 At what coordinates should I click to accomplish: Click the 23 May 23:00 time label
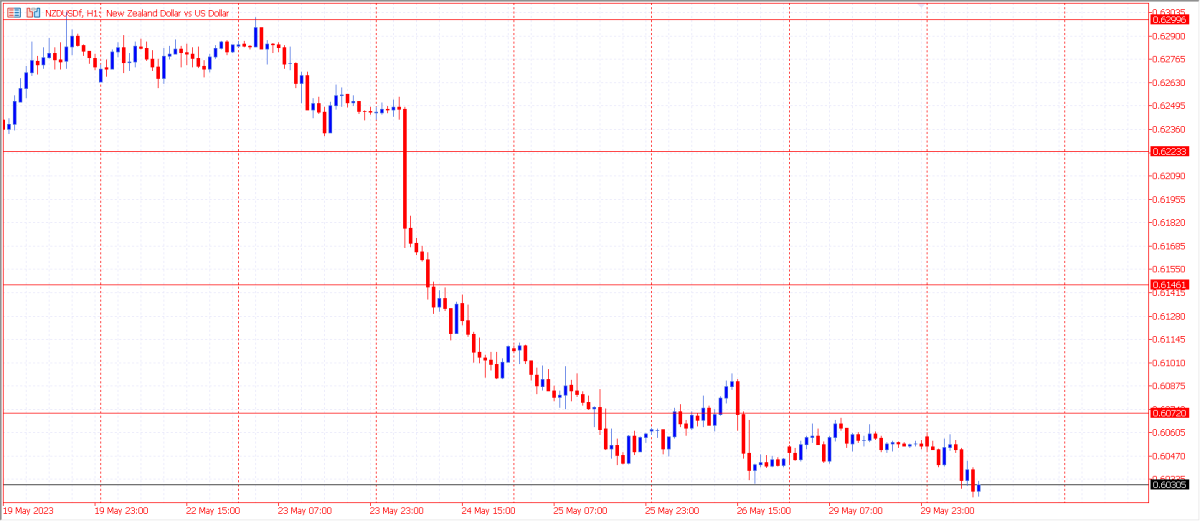397,511
